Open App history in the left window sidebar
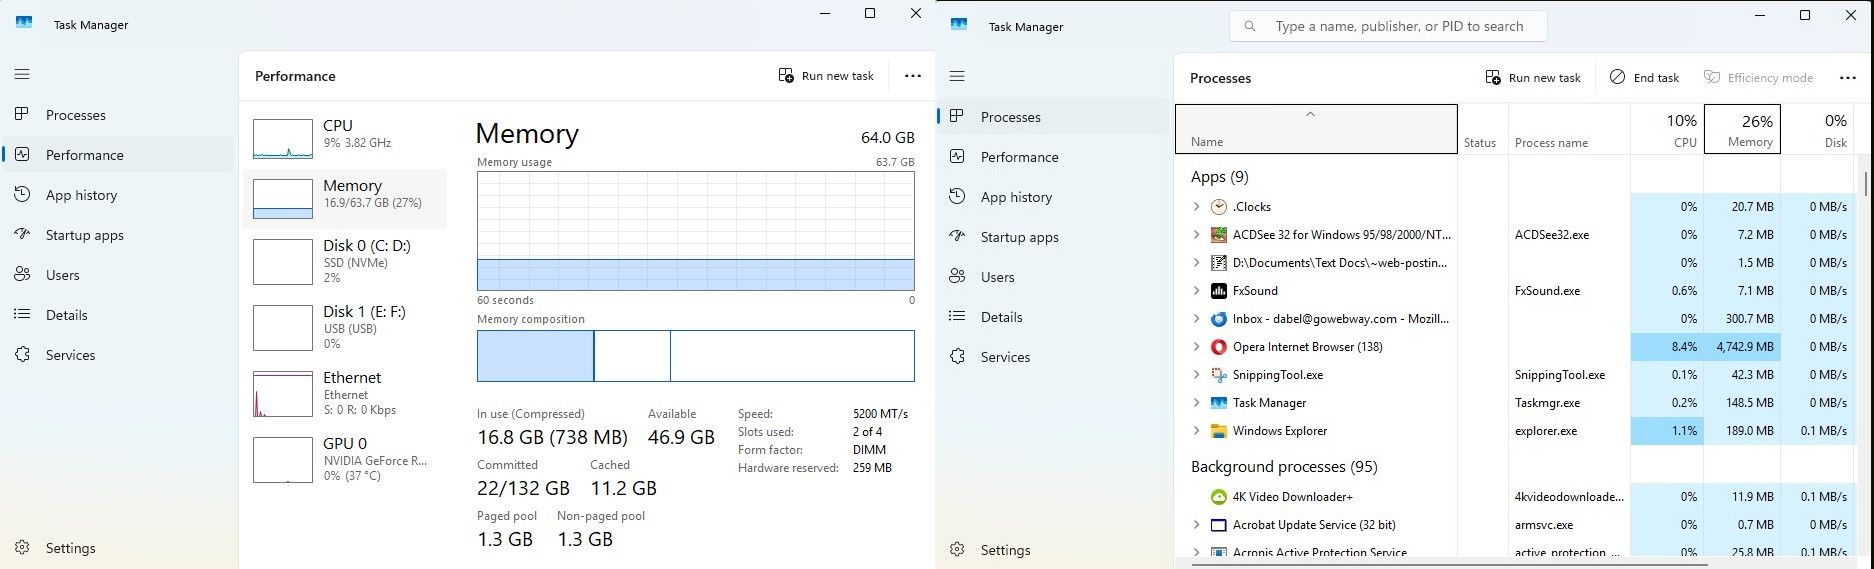Image resolution: width=1874 pixels, height=569 pixels. click(x=81, y=195)
